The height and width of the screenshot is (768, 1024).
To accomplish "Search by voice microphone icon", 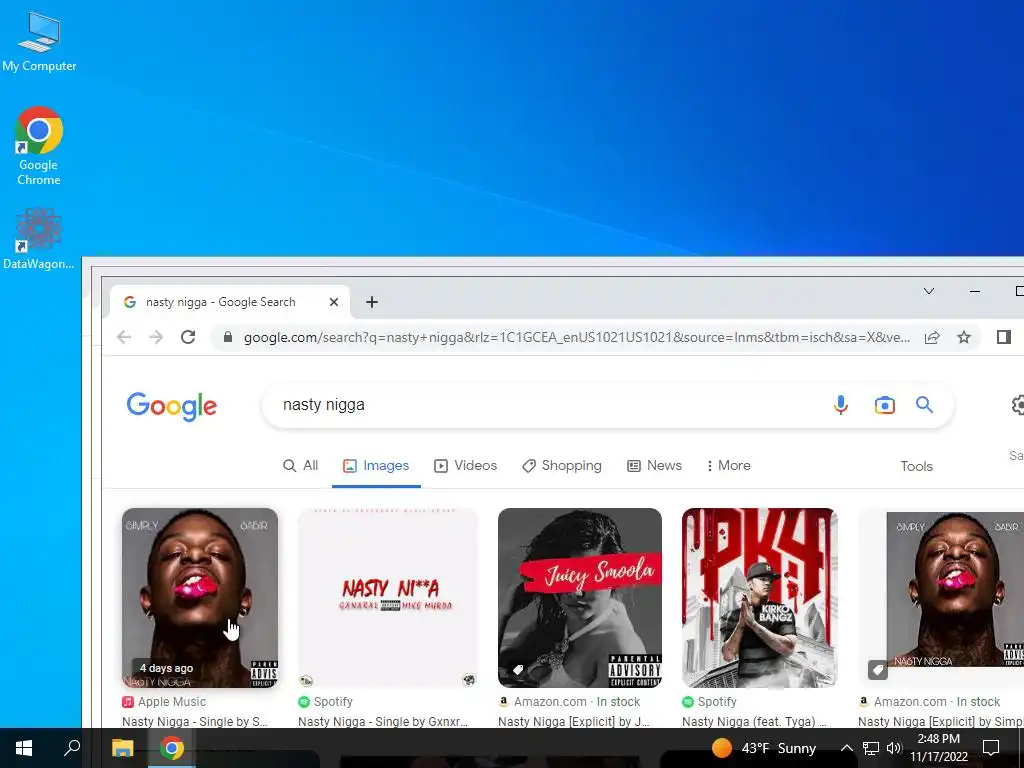I will [841, 405].
